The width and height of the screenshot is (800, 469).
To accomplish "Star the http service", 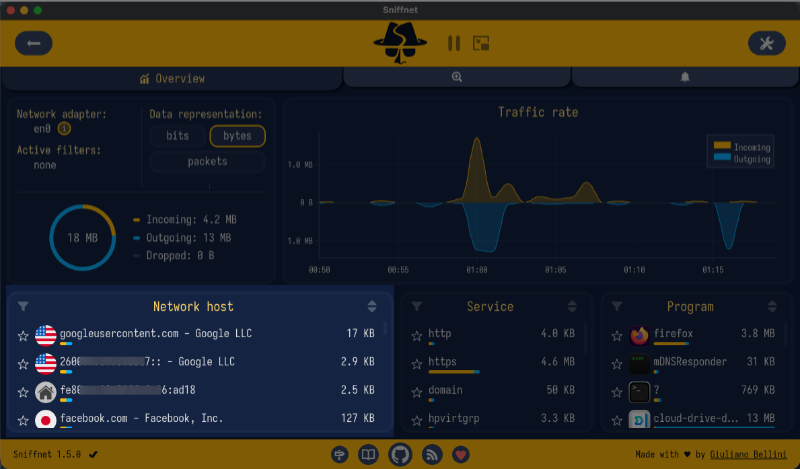I will point(417,335).
